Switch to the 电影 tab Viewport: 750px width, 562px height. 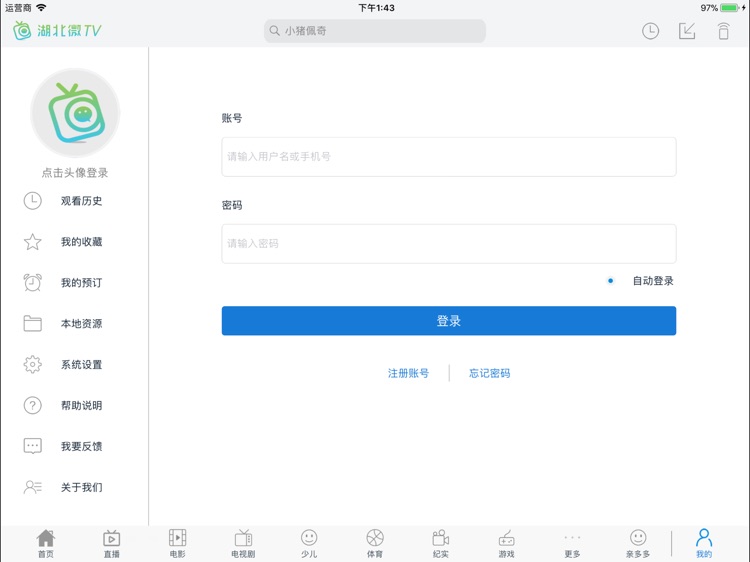177,543
